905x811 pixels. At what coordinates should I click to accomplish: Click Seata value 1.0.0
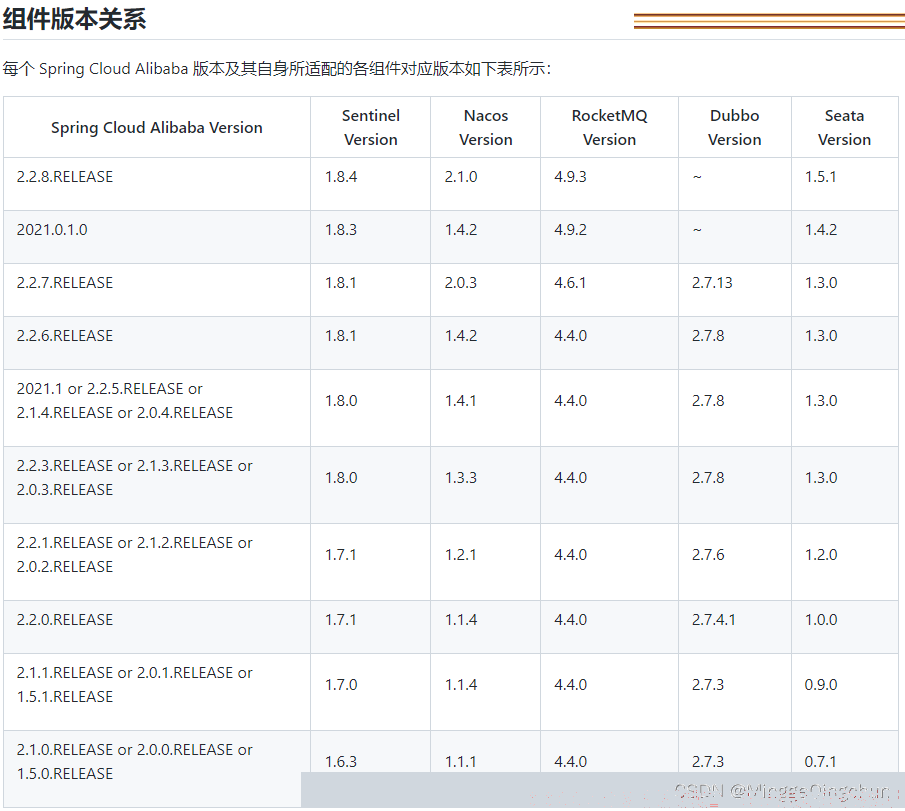[x=821, y=620]
